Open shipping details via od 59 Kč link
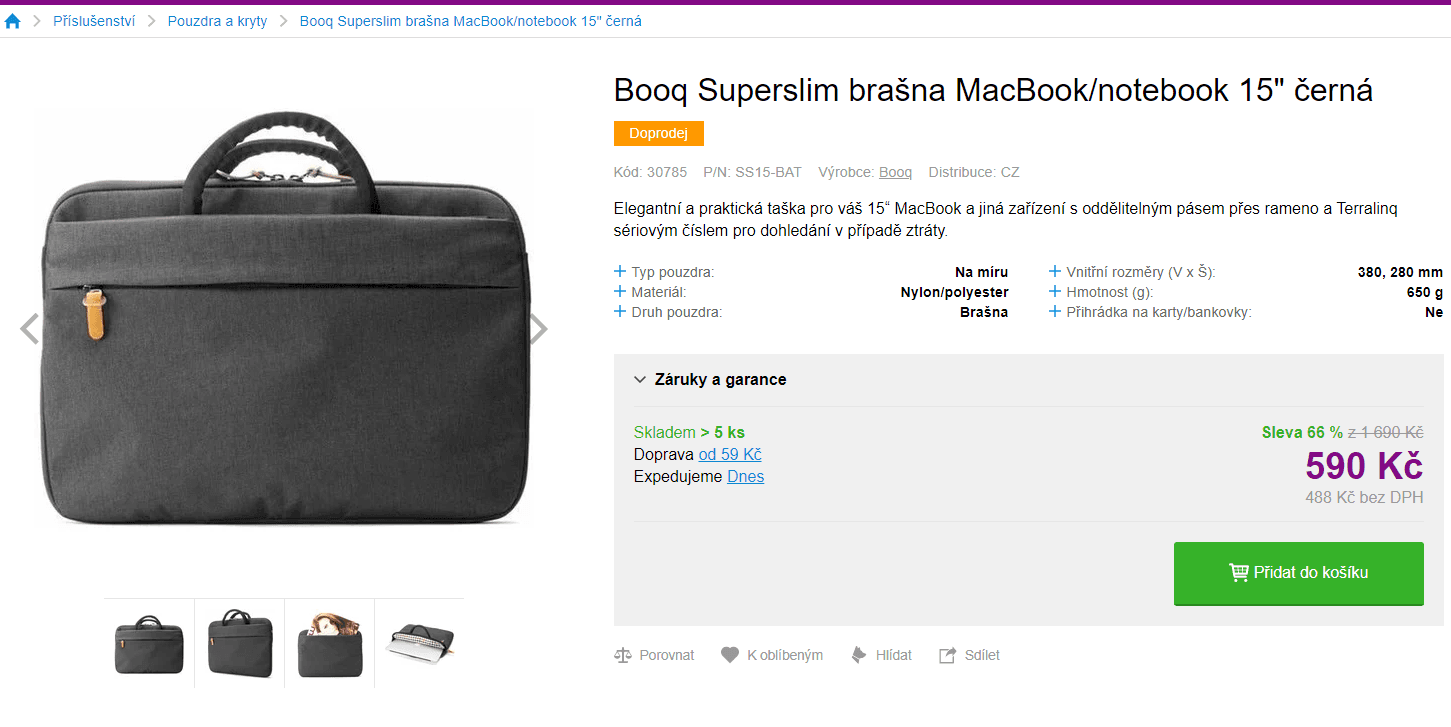 coord(729,454)
